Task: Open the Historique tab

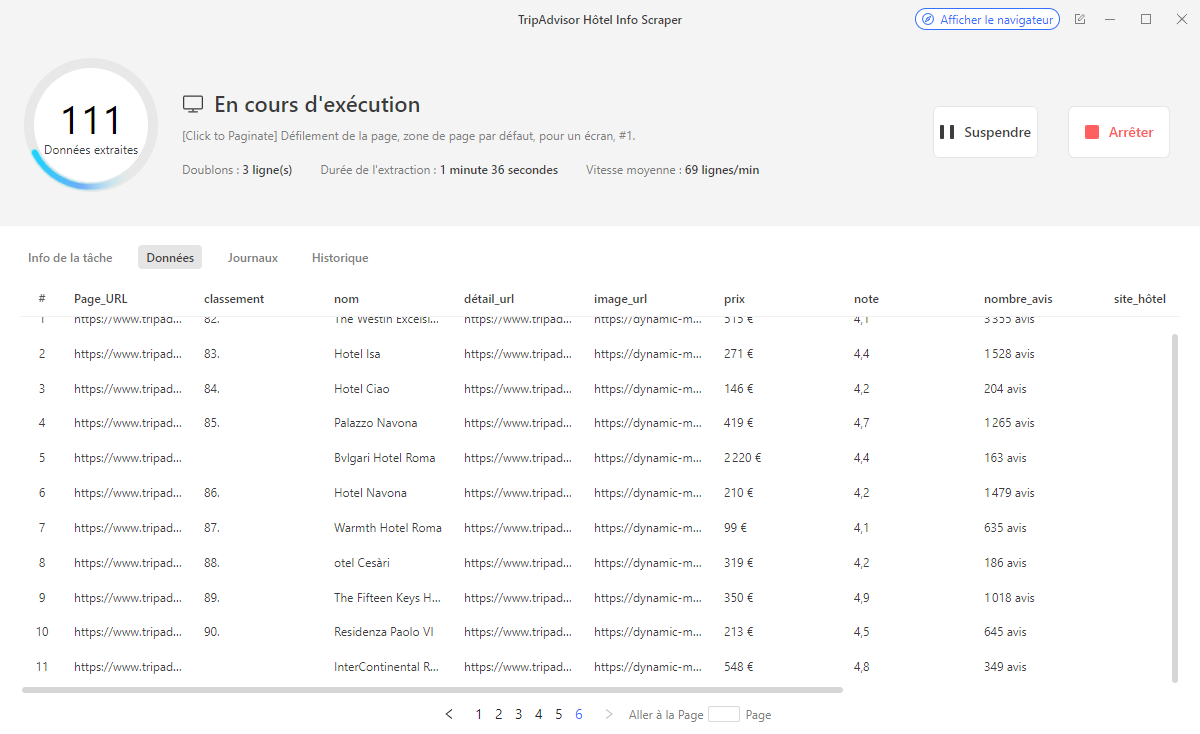Action: click(x=340, y=258)
